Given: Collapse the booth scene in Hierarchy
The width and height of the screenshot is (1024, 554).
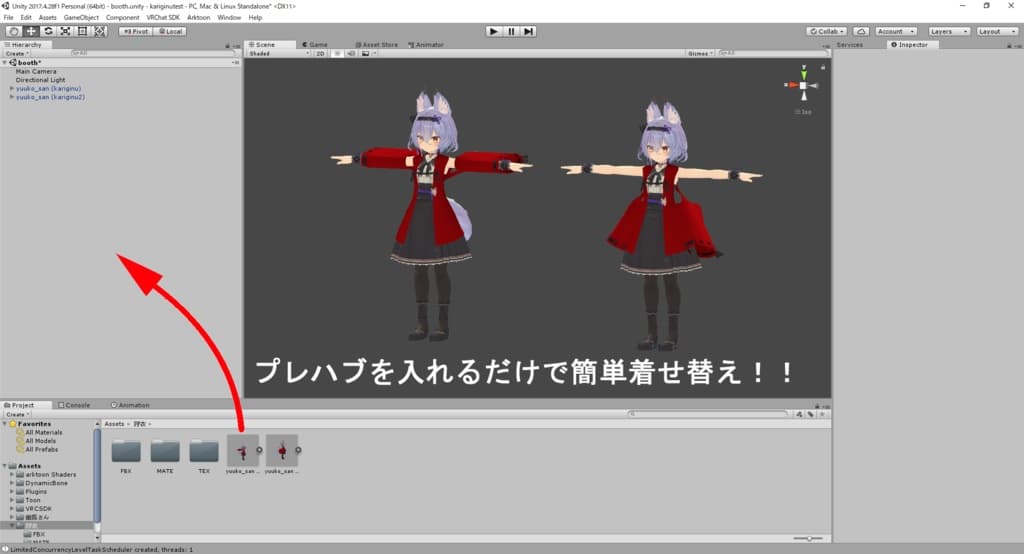Looking at the screenshot, I should (5, 63).
